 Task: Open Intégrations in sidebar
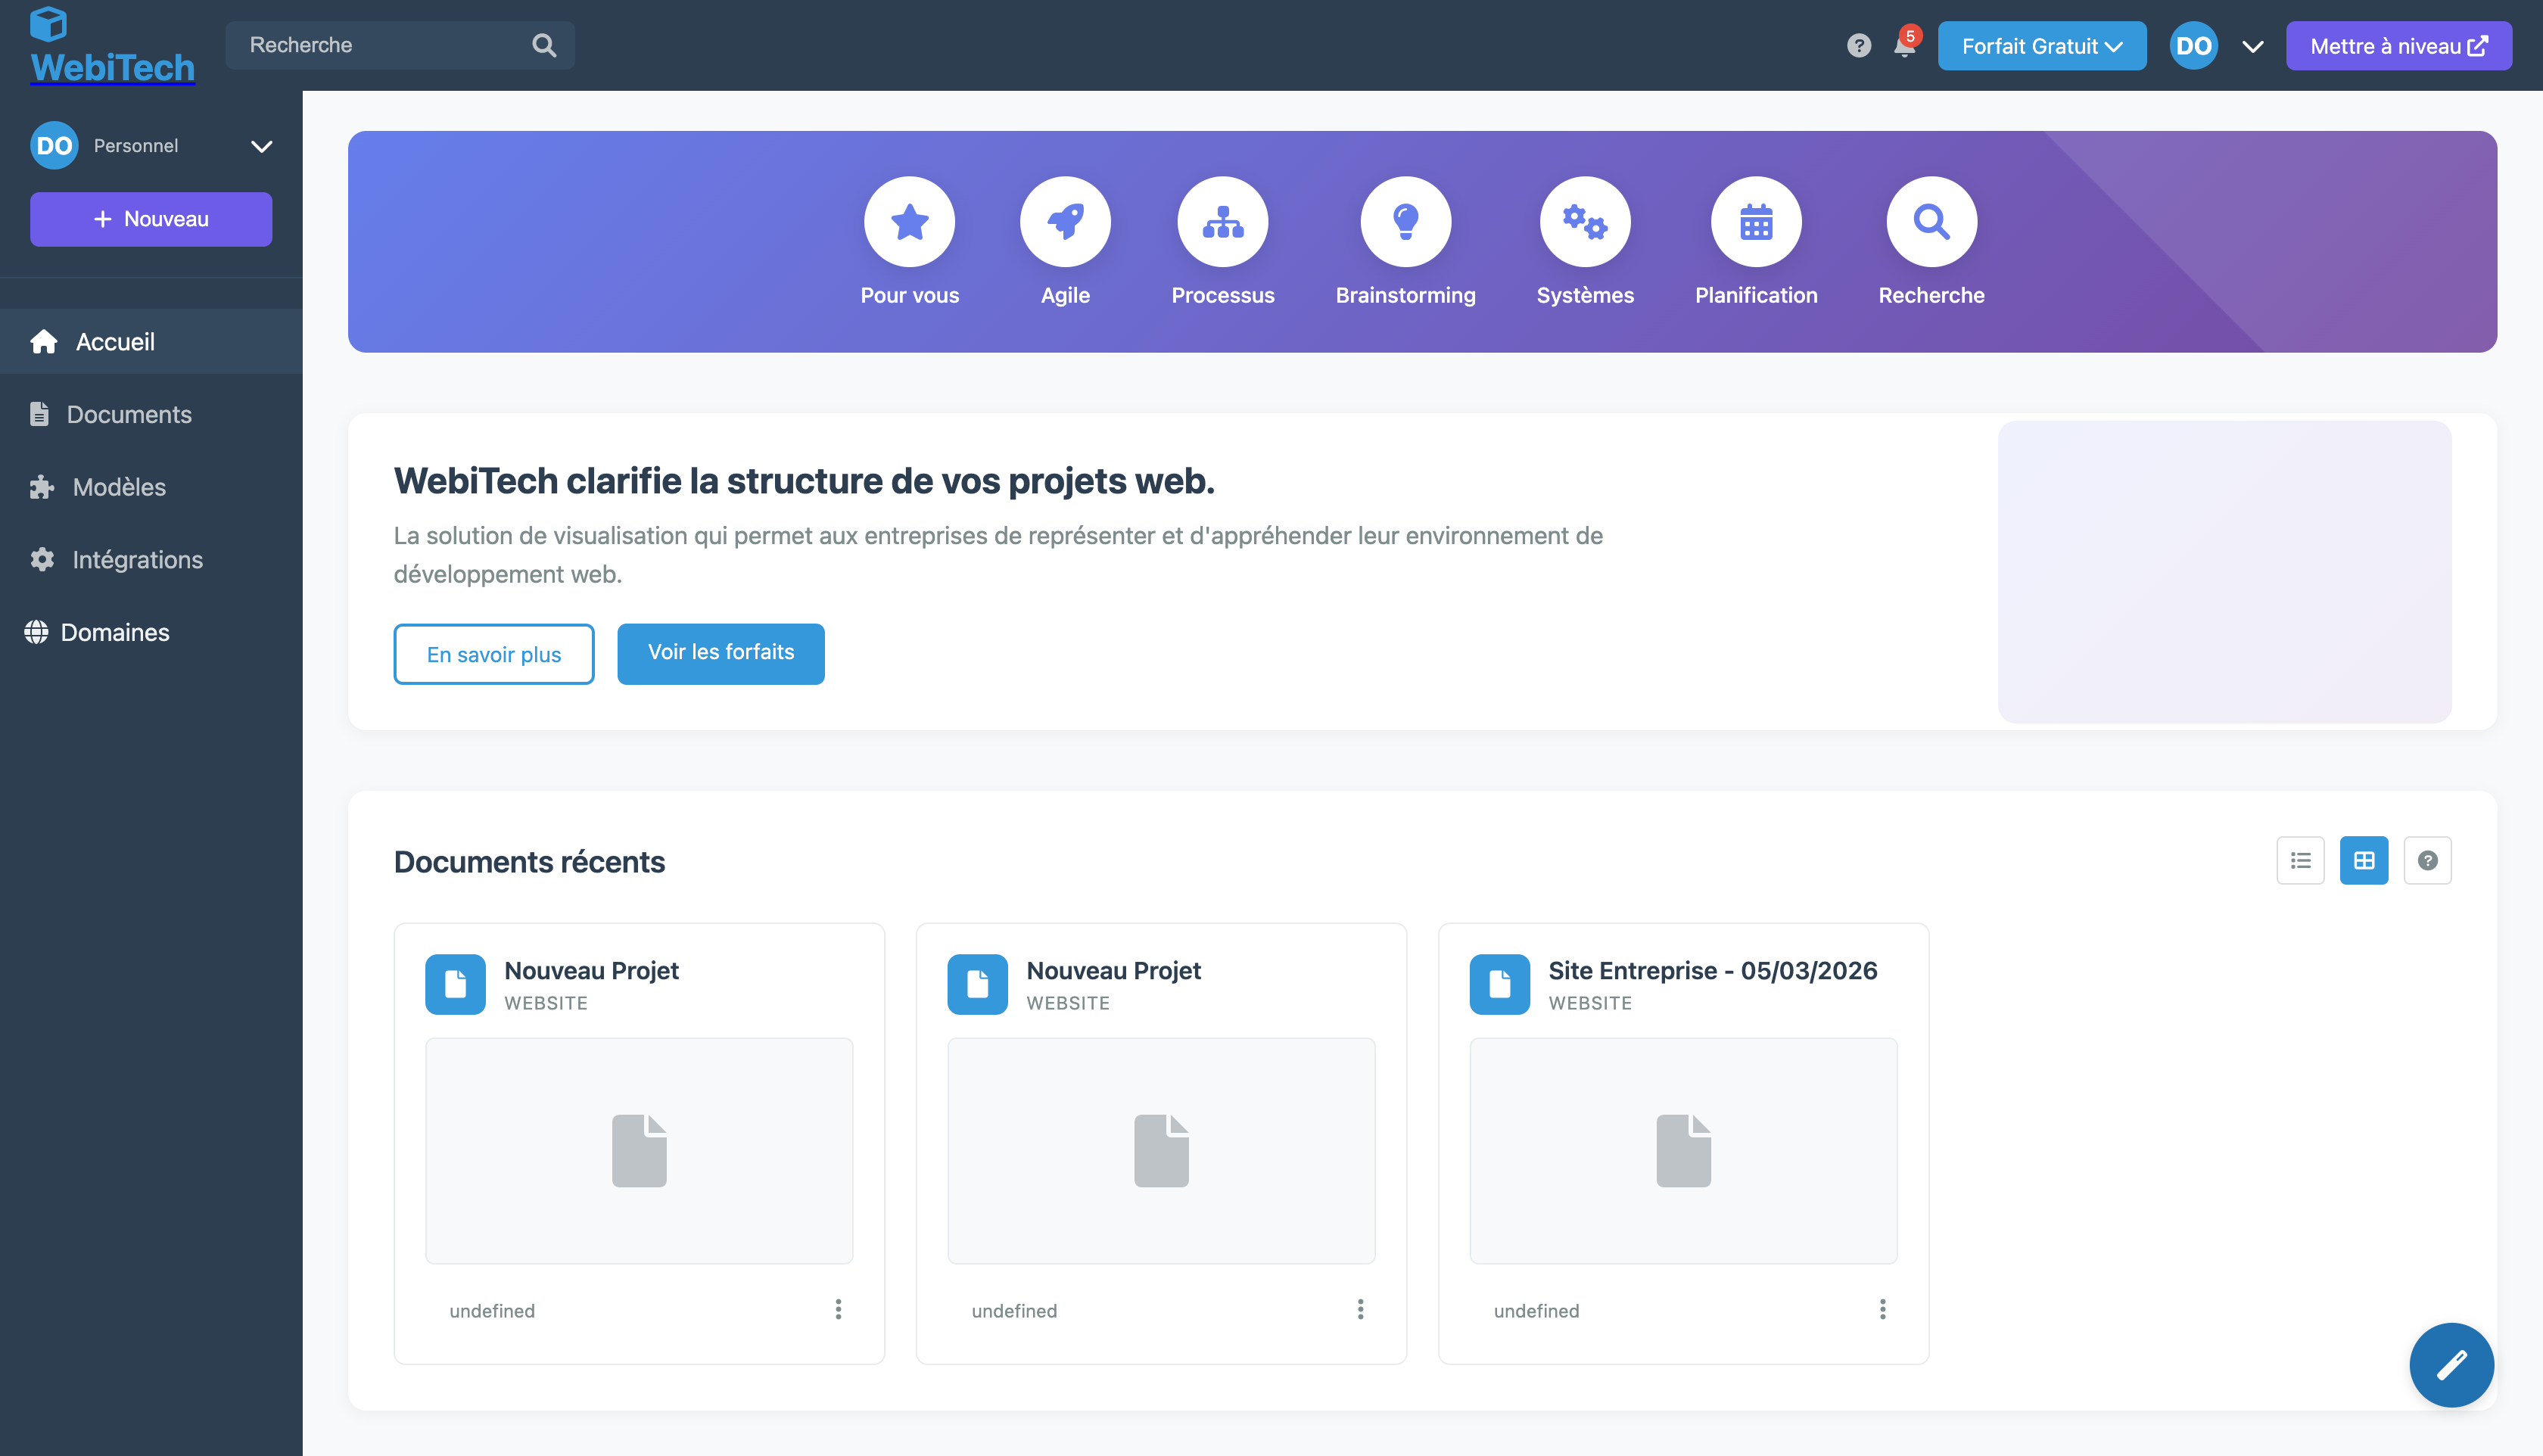(137, 560)
